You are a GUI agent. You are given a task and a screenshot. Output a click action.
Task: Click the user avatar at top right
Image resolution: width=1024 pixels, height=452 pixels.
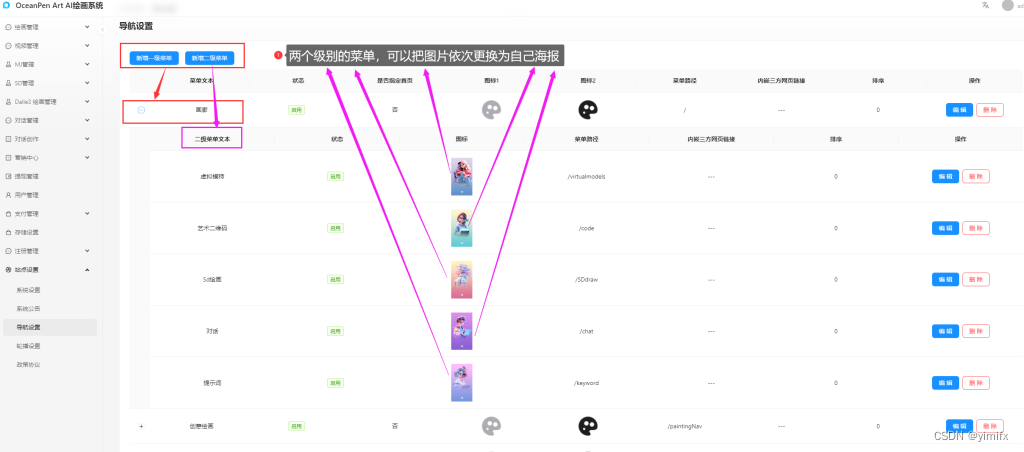[1007, 5]
